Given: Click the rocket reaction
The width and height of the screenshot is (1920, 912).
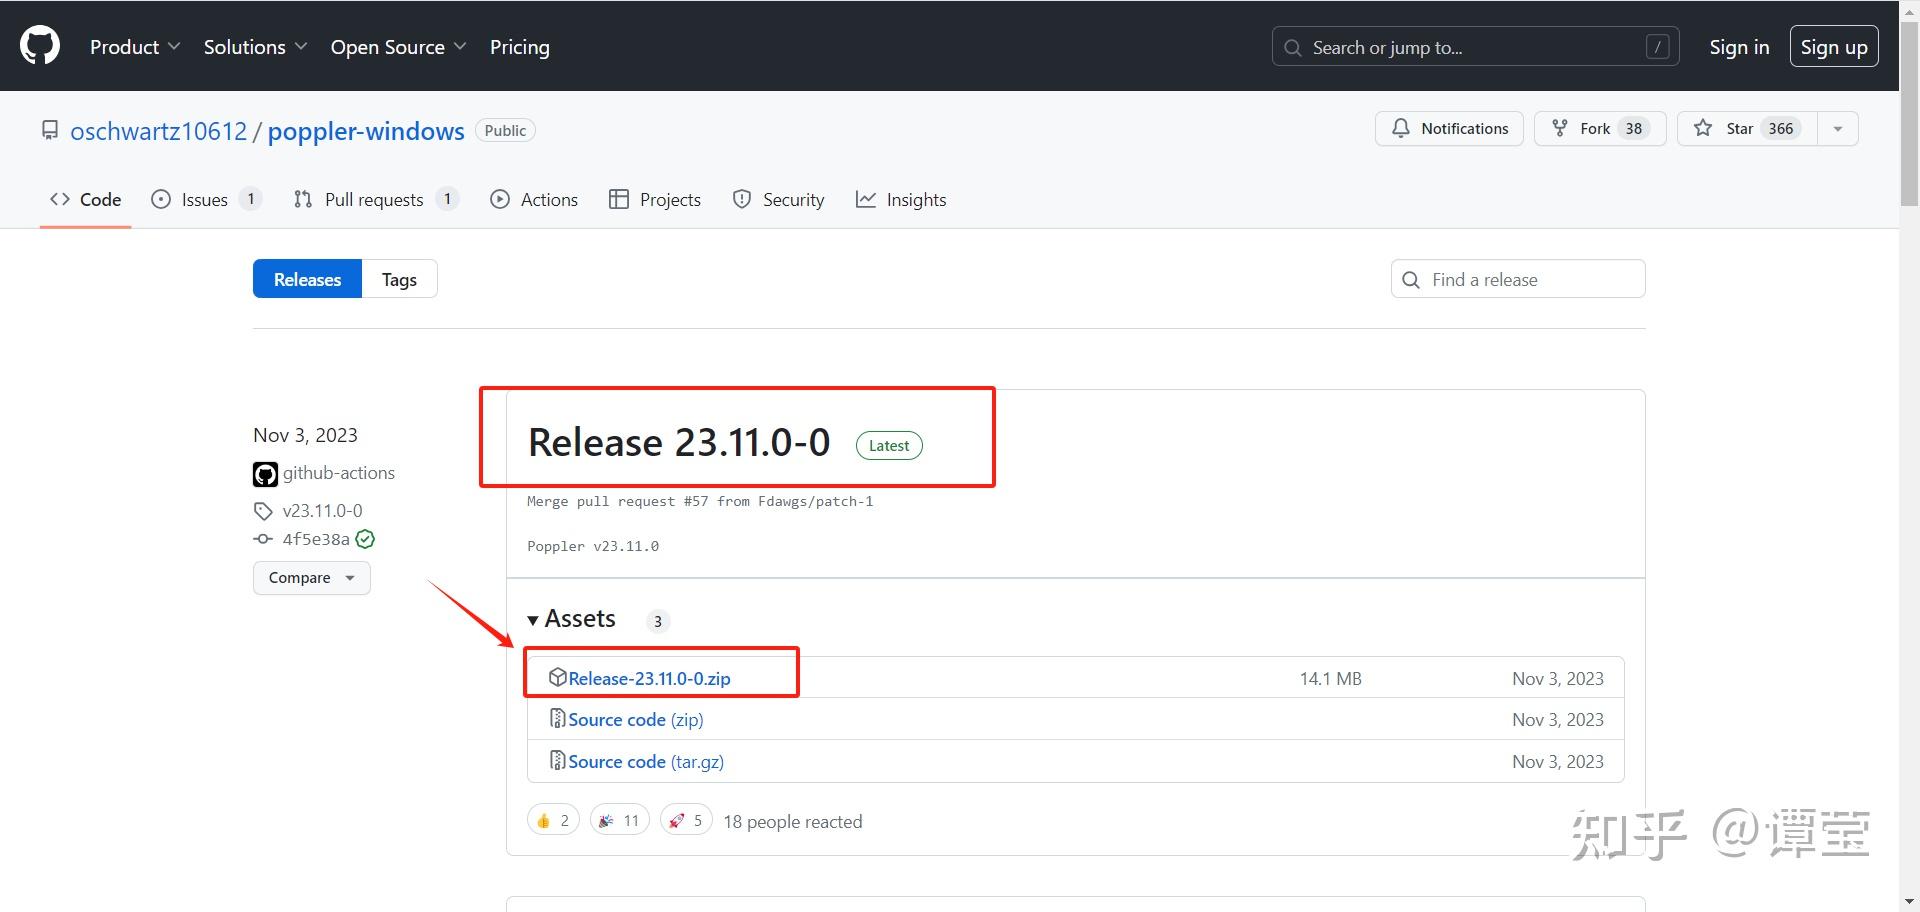Looking at the screenshot, I should pyautogui.click(x=686, y=821).
